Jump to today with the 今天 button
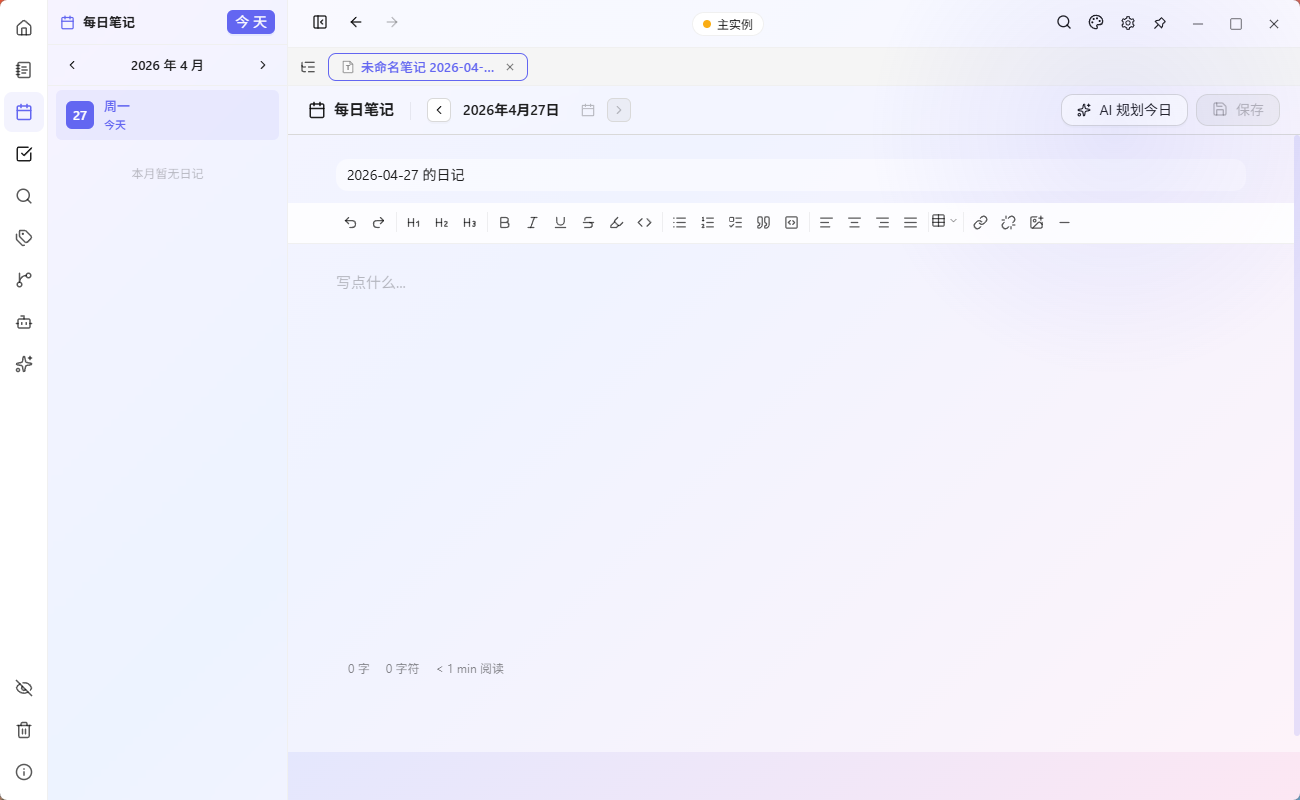1300x800 pixels. pos(251,21)
